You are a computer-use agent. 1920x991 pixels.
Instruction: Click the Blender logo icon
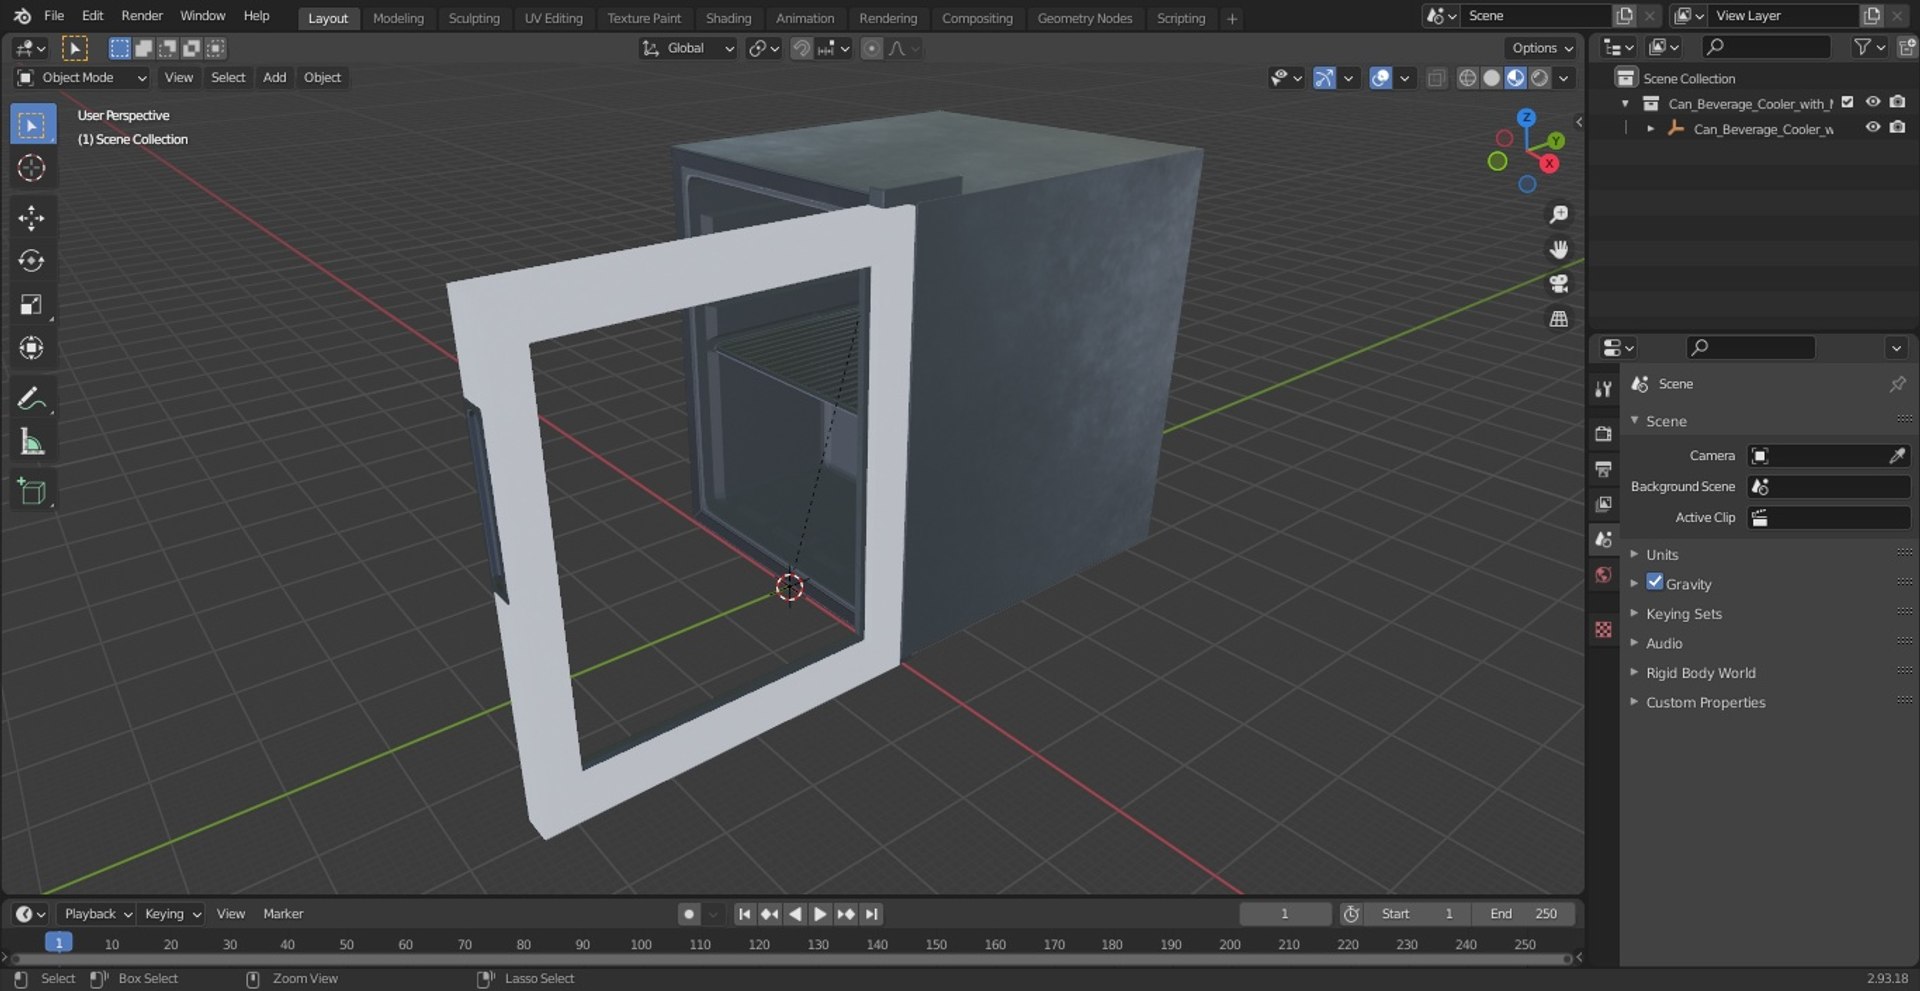(22, 16)
